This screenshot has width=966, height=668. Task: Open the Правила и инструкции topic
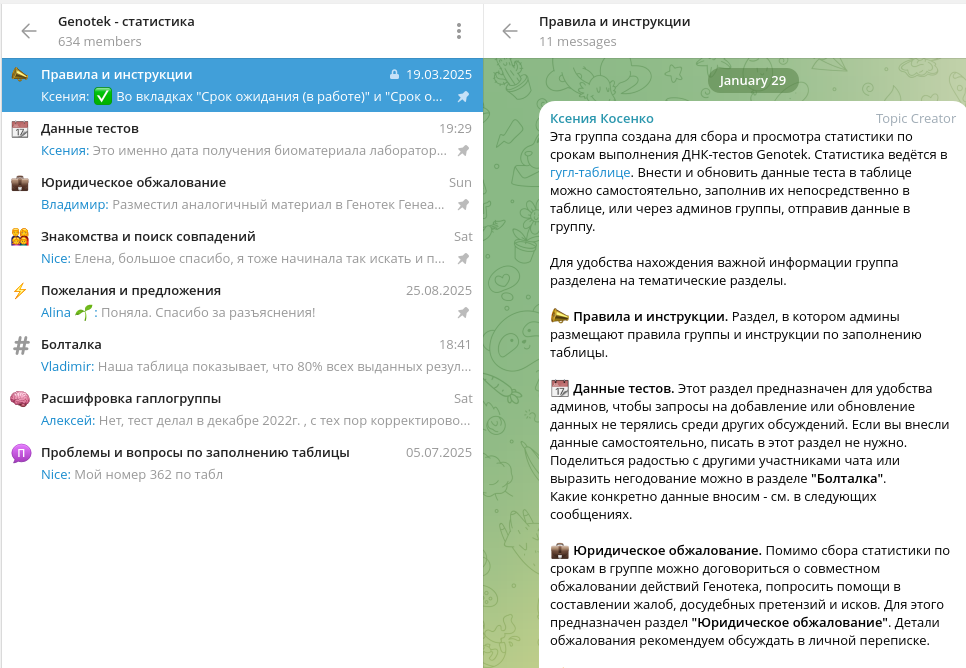click(x=242, y=85)
